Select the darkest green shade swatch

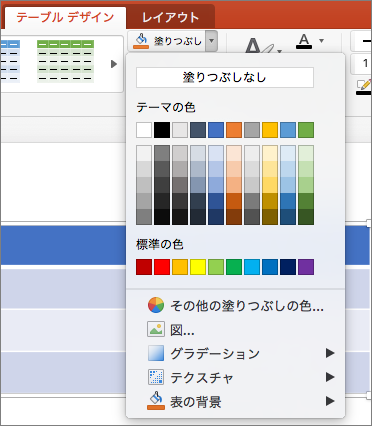[x=306, y=217]
